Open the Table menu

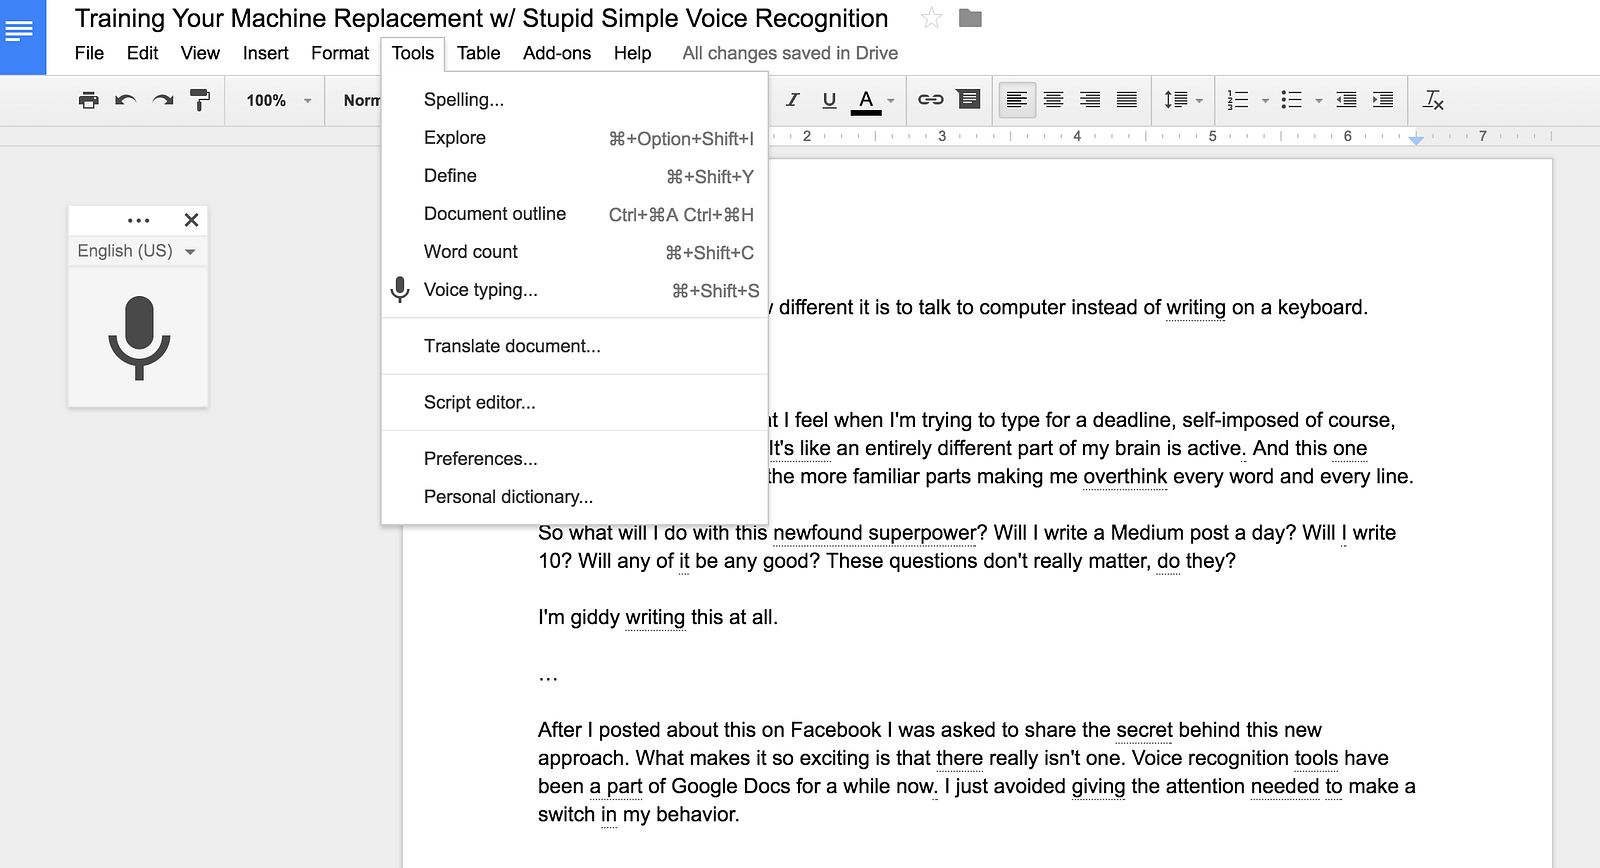coord(478,53)
